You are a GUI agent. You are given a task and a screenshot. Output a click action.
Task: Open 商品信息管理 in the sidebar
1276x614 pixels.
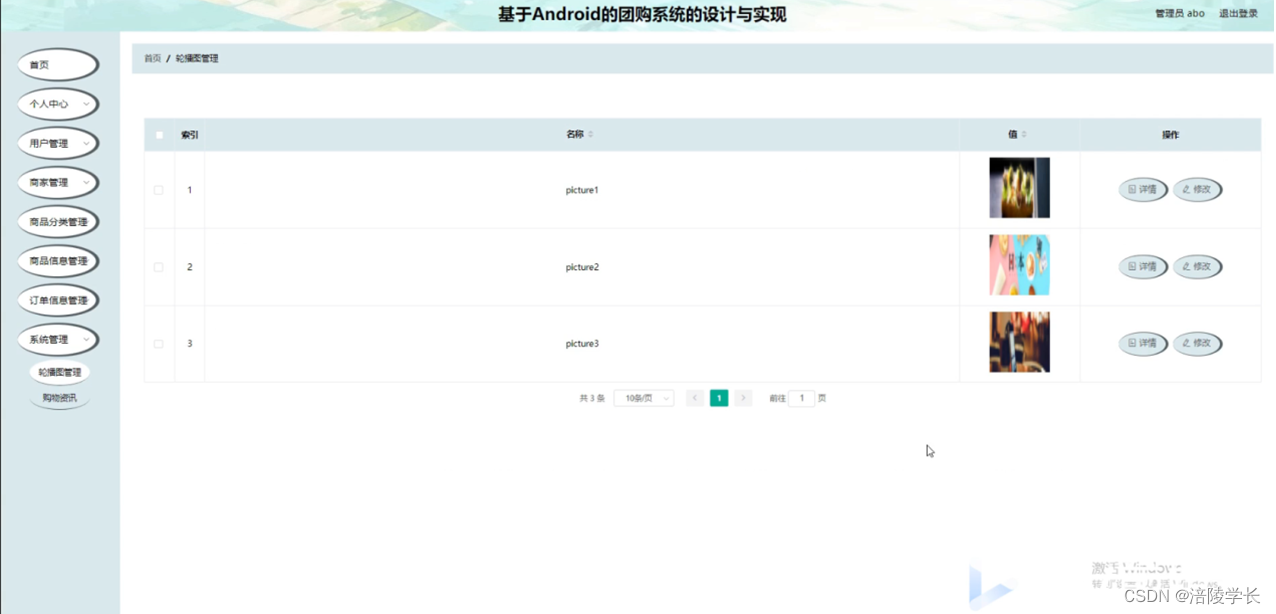[57, 261]
